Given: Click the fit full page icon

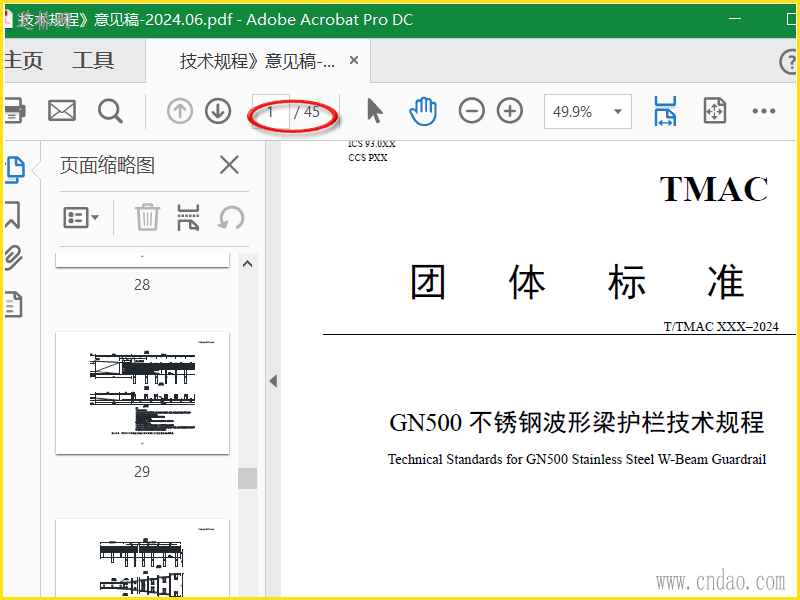Looking at the screenshot, I should click(x=714, y=111).
